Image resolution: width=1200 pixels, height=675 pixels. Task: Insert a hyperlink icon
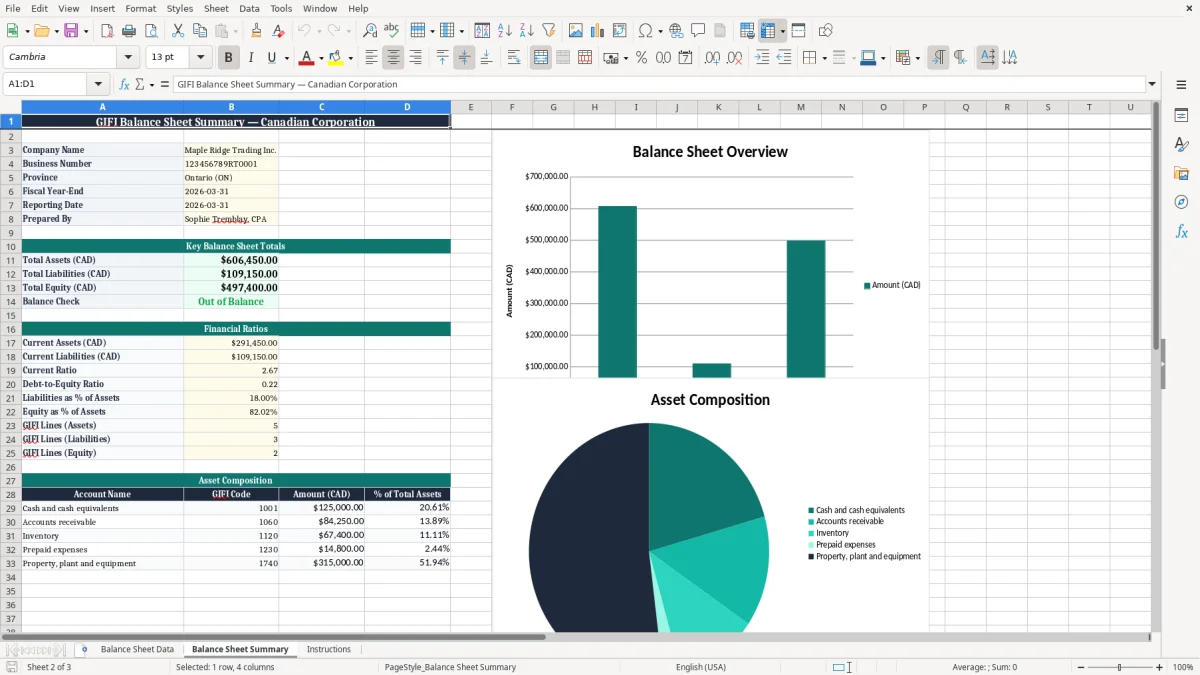pos(676,31)
